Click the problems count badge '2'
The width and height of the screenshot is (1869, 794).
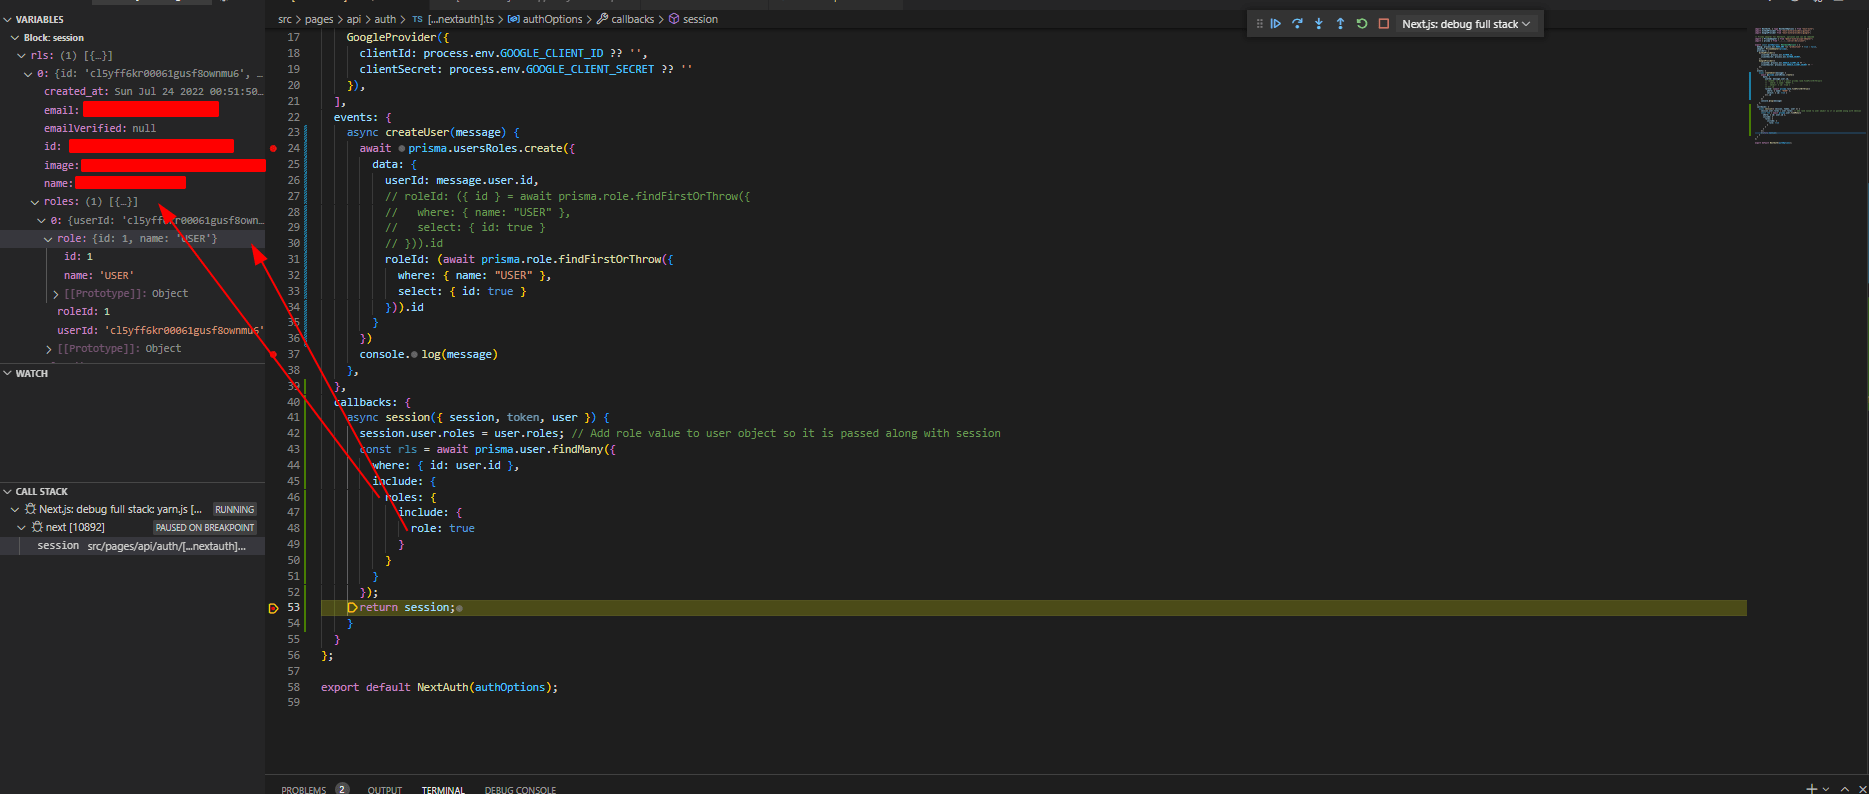pyautogui.click(x=342, y=789)
